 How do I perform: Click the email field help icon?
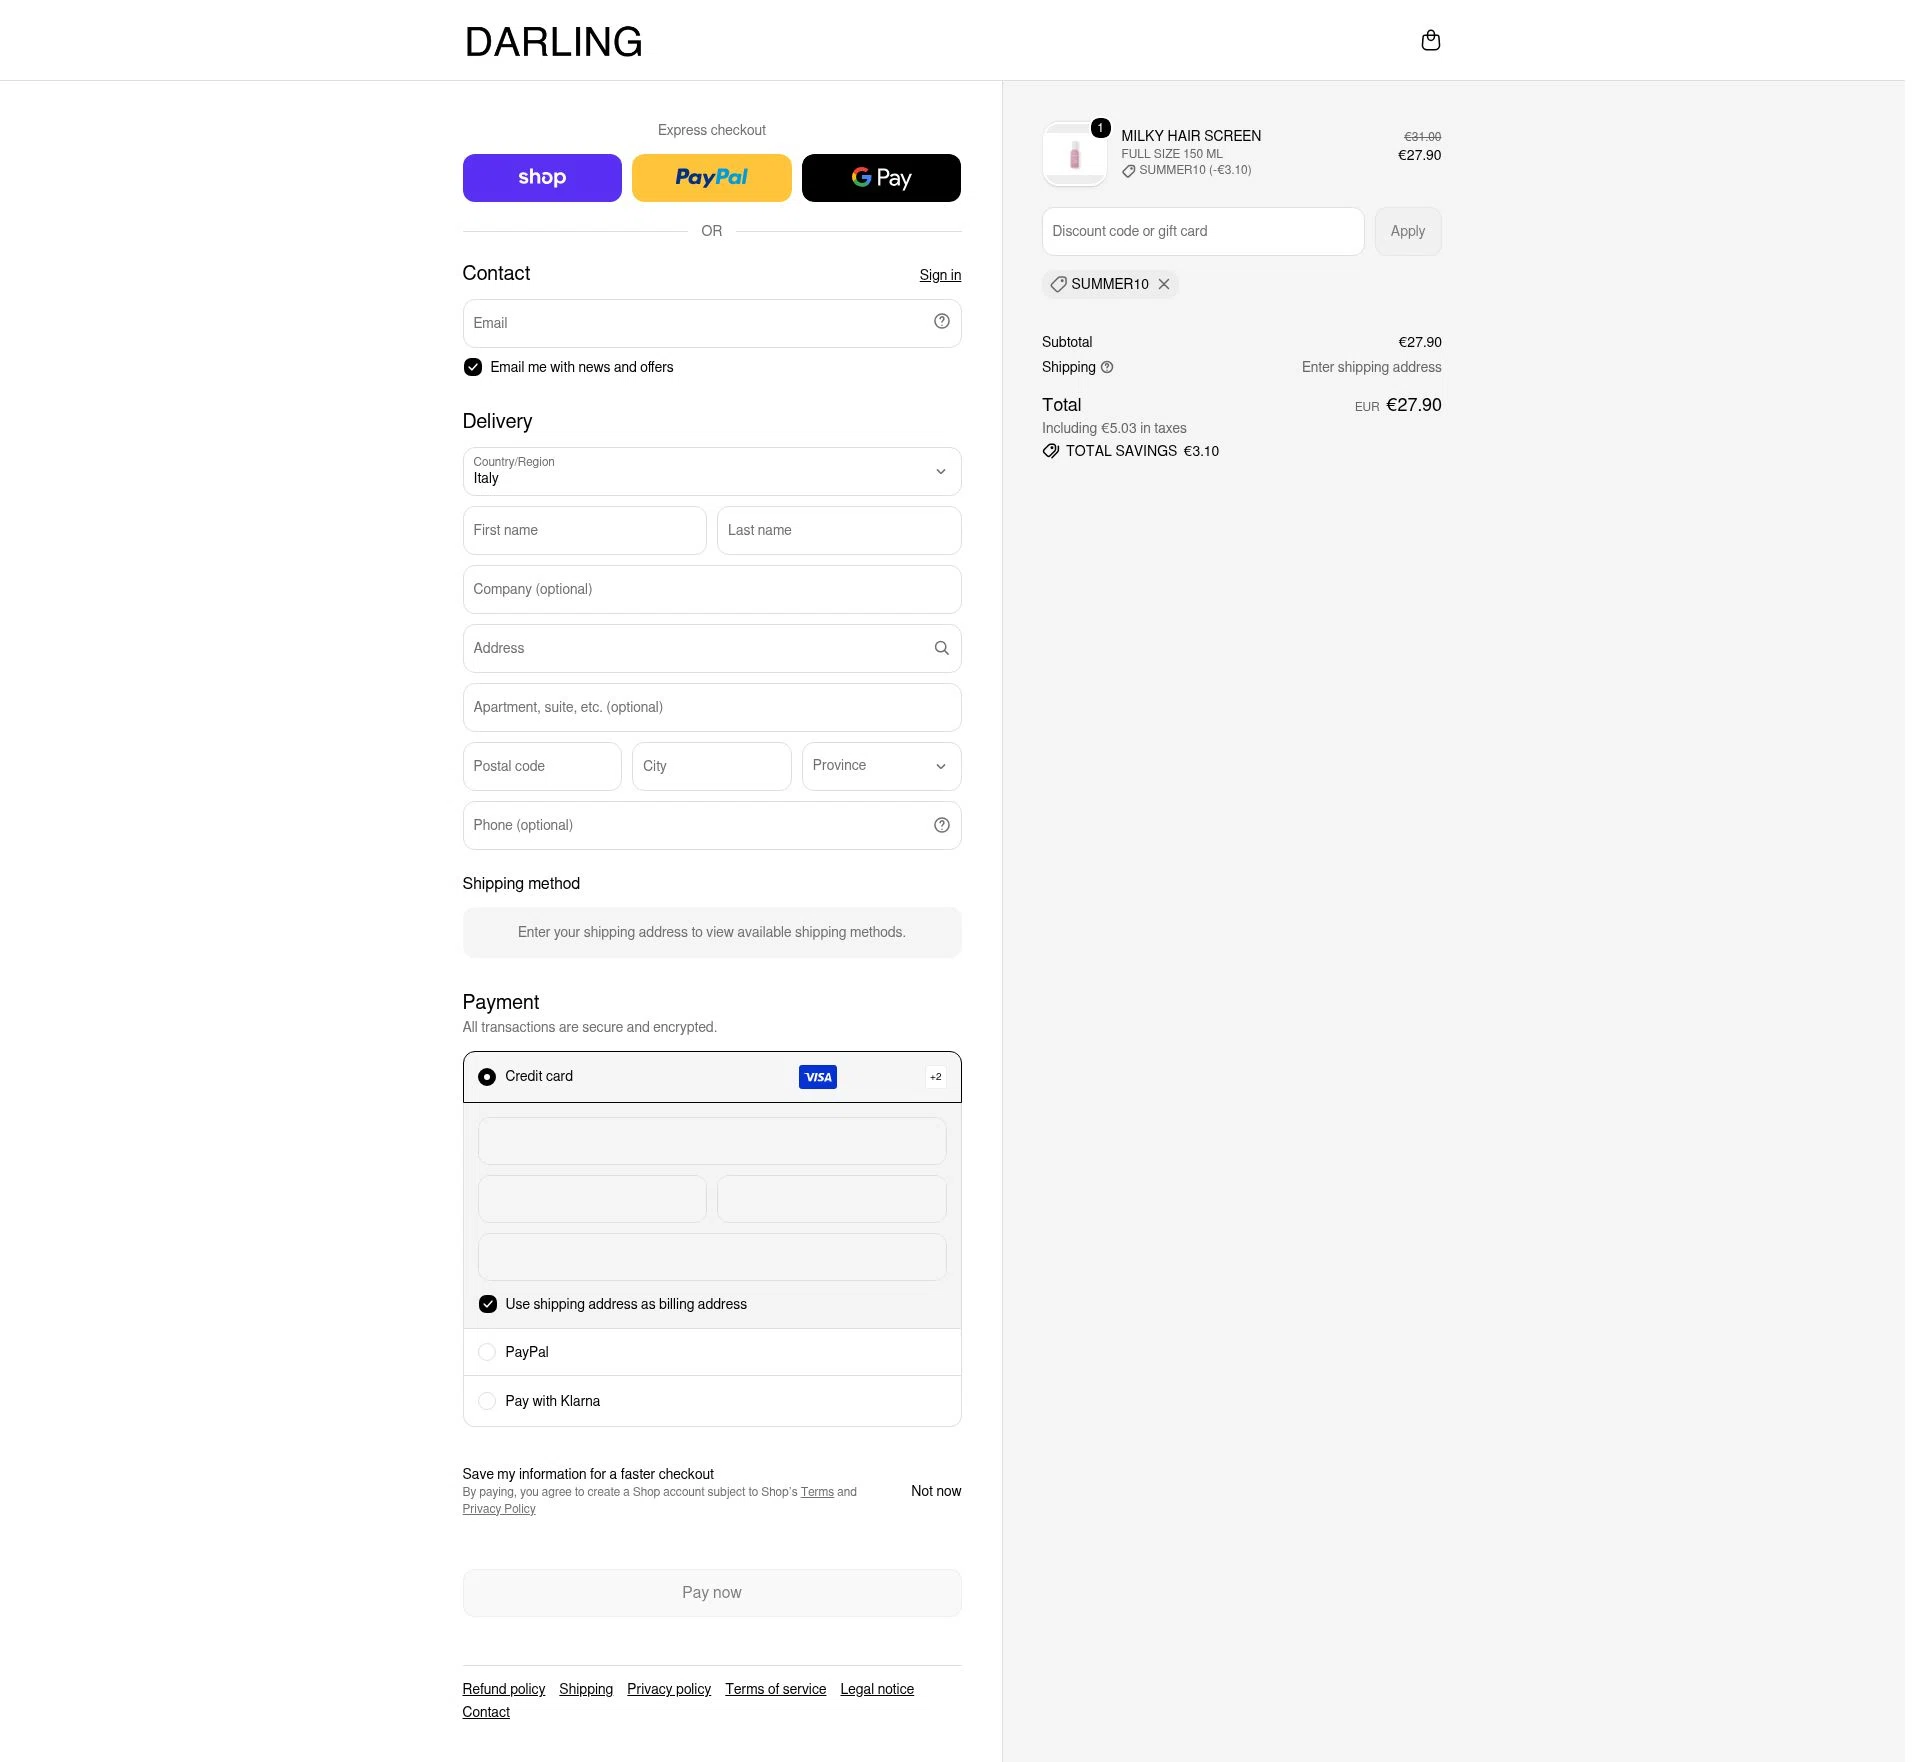click(941, 321)
